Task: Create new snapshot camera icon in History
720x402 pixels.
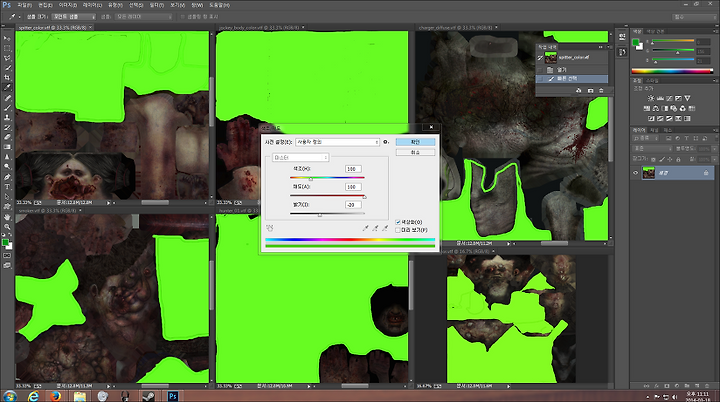Action: pos(590,91)
